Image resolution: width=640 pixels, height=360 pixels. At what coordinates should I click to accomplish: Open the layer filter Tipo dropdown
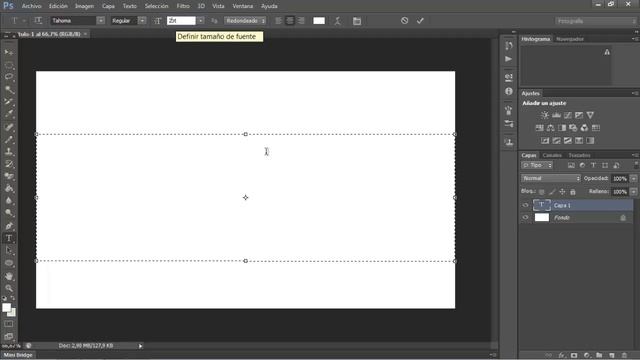(537, 165)
